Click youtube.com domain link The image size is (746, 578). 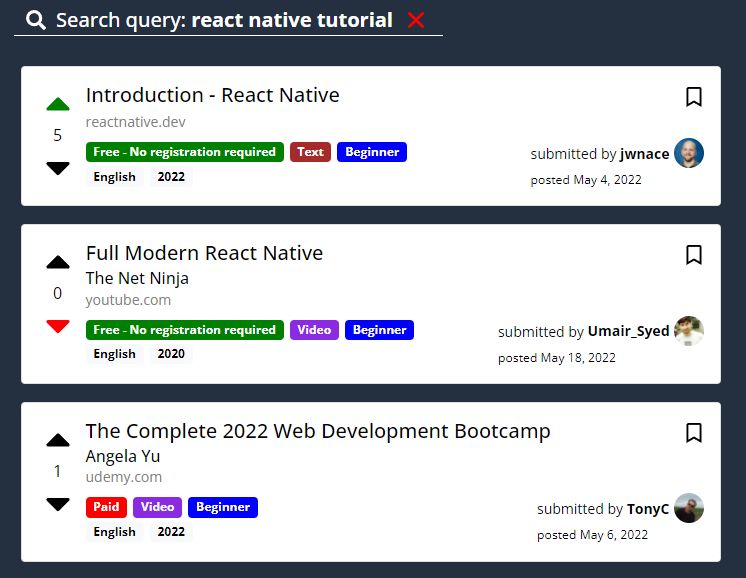tap(128, 300)
